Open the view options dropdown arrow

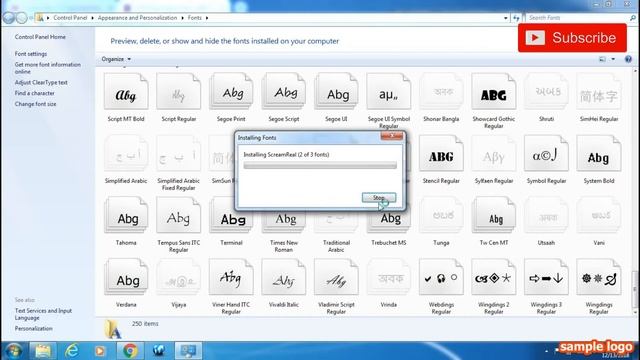click(613, 59)
